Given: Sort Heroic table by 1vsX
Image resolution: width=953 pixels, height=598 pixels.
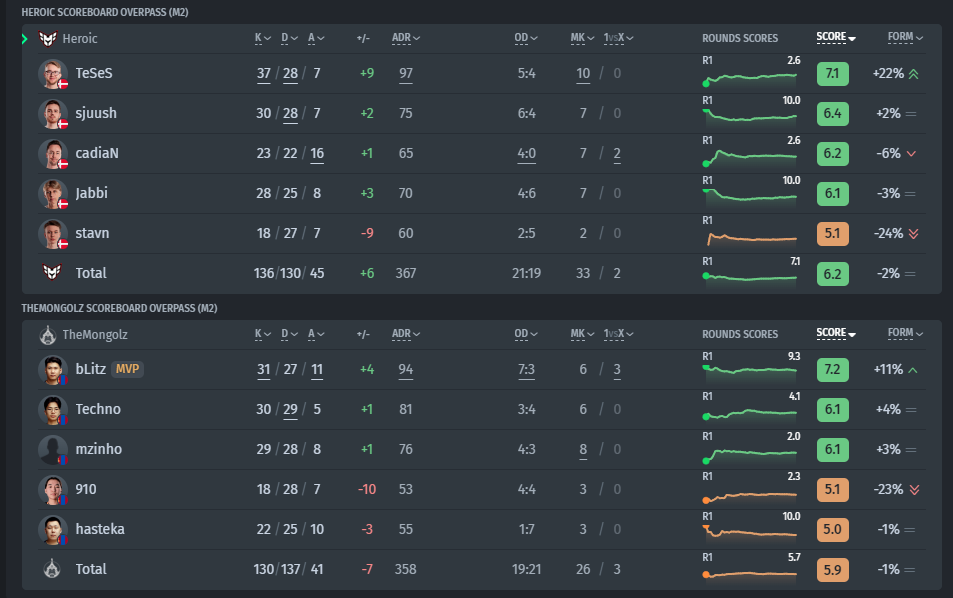Looking at the screenshot, I should (x=618, y=38).
